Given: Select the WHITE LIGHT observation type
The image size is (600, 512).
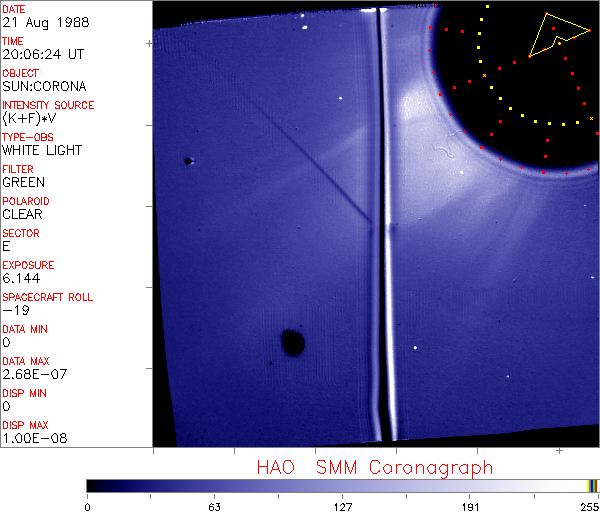Looking at the screenshot, I should tap(42, 150).
